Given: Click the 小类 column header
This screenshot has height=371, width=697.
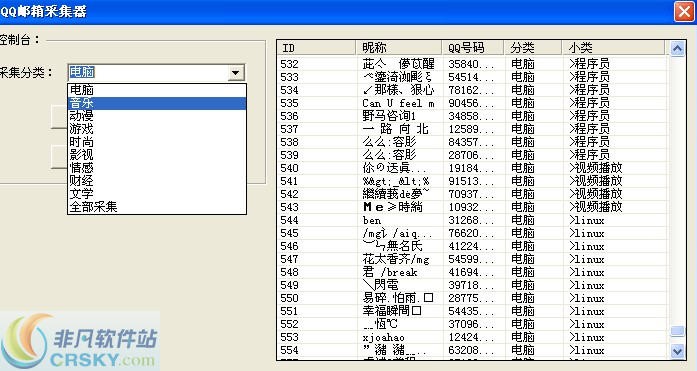Looking at the screenshot, I should (613, 48).
